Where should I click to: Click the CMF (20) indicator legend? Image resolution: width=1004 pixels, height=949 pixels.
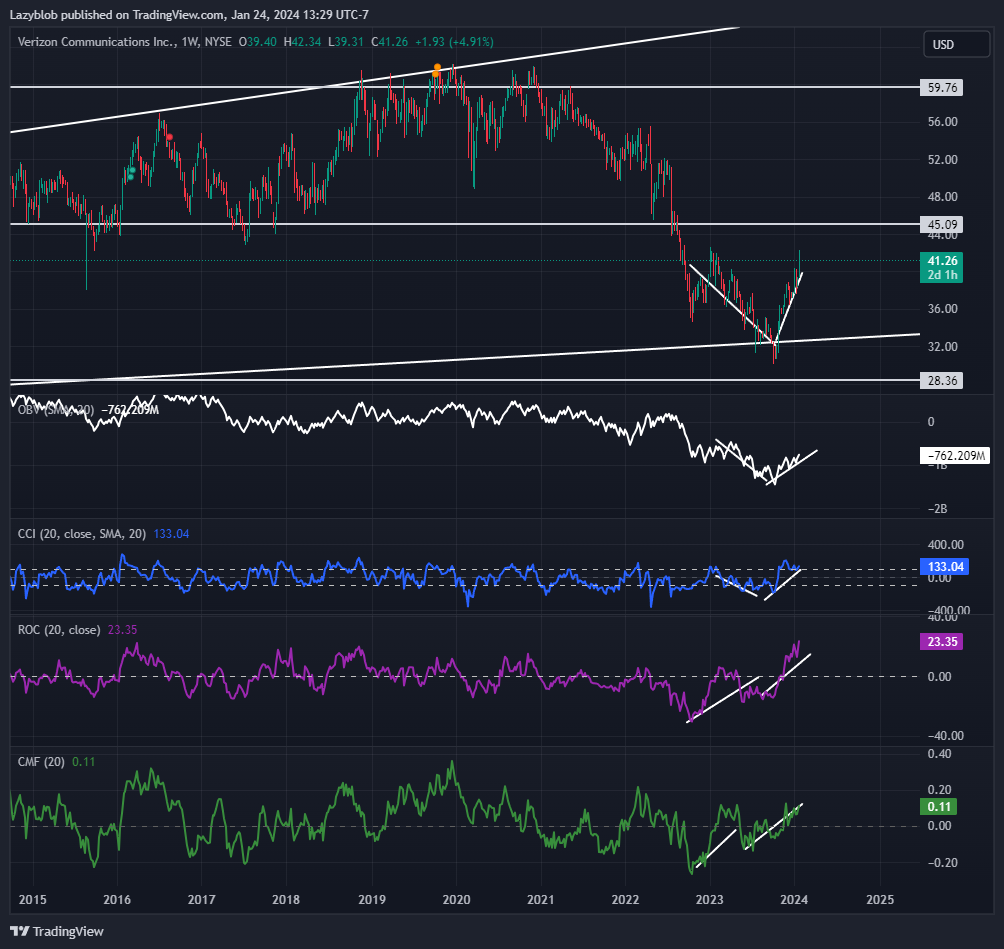(41, 762)
